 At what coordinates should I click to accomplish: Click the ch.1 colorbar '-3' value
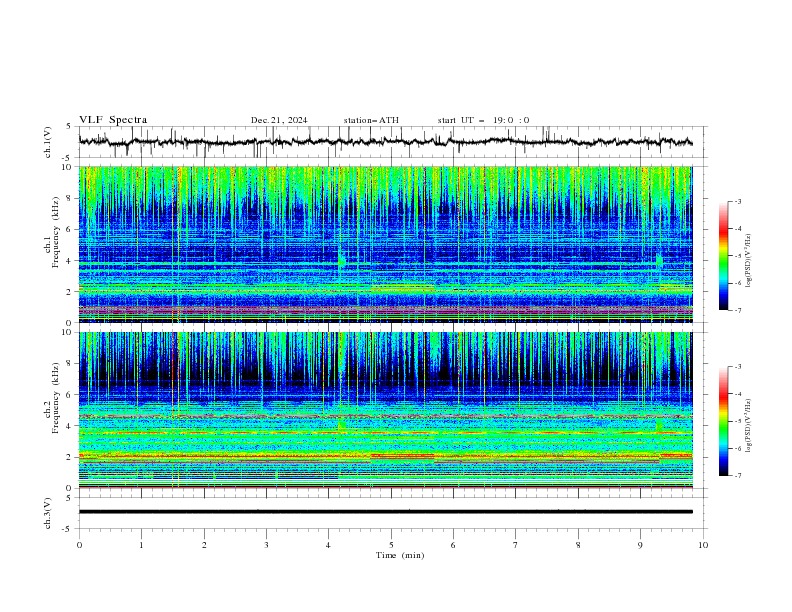point(737,201)
